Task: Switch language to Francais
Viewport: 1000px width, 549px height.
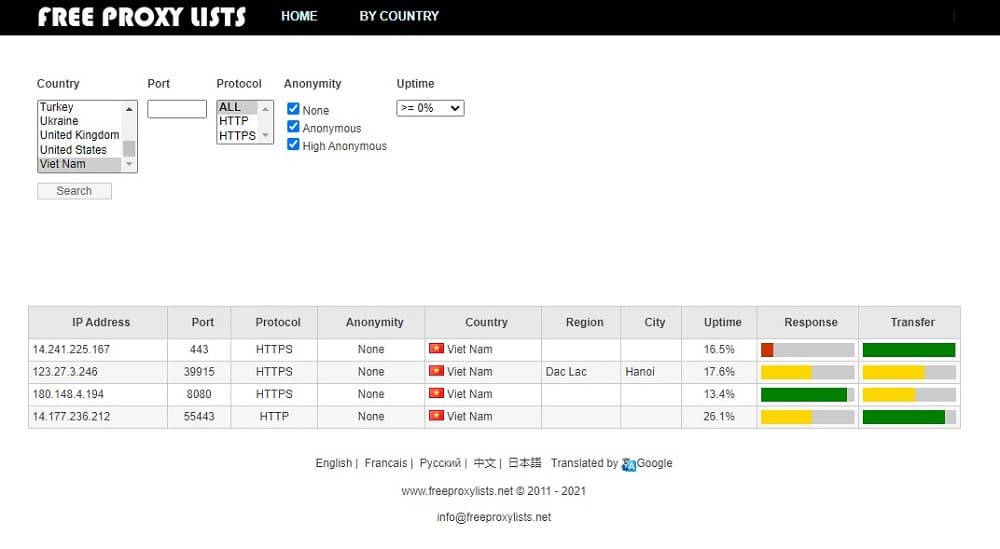Action: pos(386,463)
